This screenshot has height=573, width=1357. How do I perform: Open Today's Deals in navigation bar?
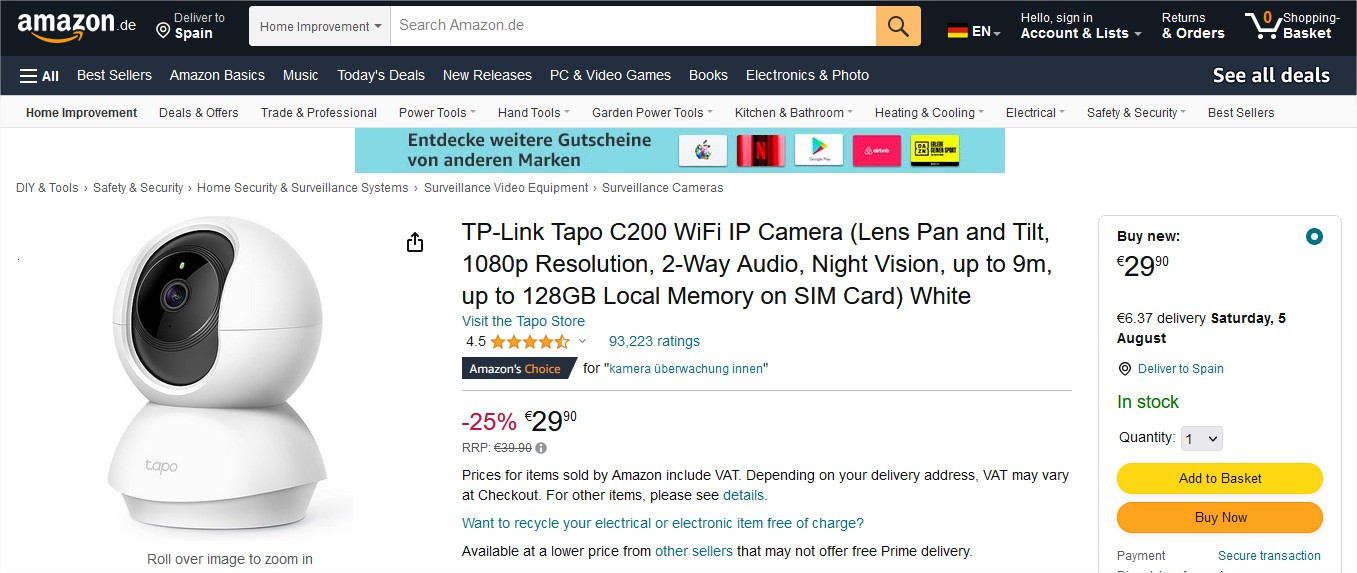coord(381,75)
